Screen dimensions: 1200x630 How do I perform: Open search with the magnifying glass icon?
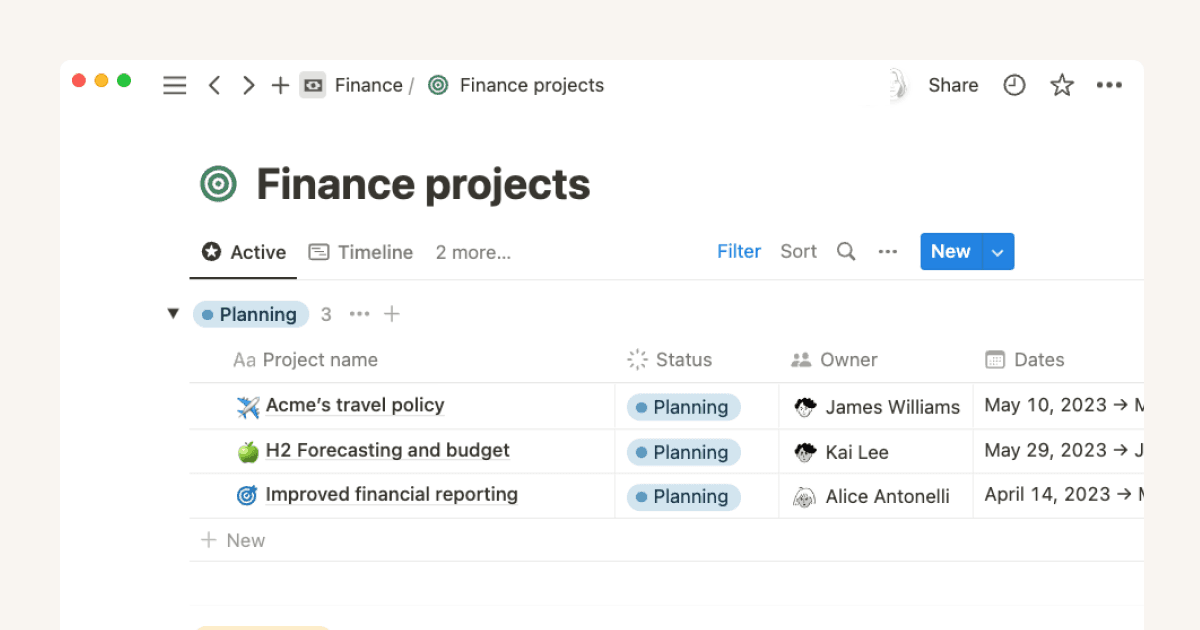[x=846, y=251]
